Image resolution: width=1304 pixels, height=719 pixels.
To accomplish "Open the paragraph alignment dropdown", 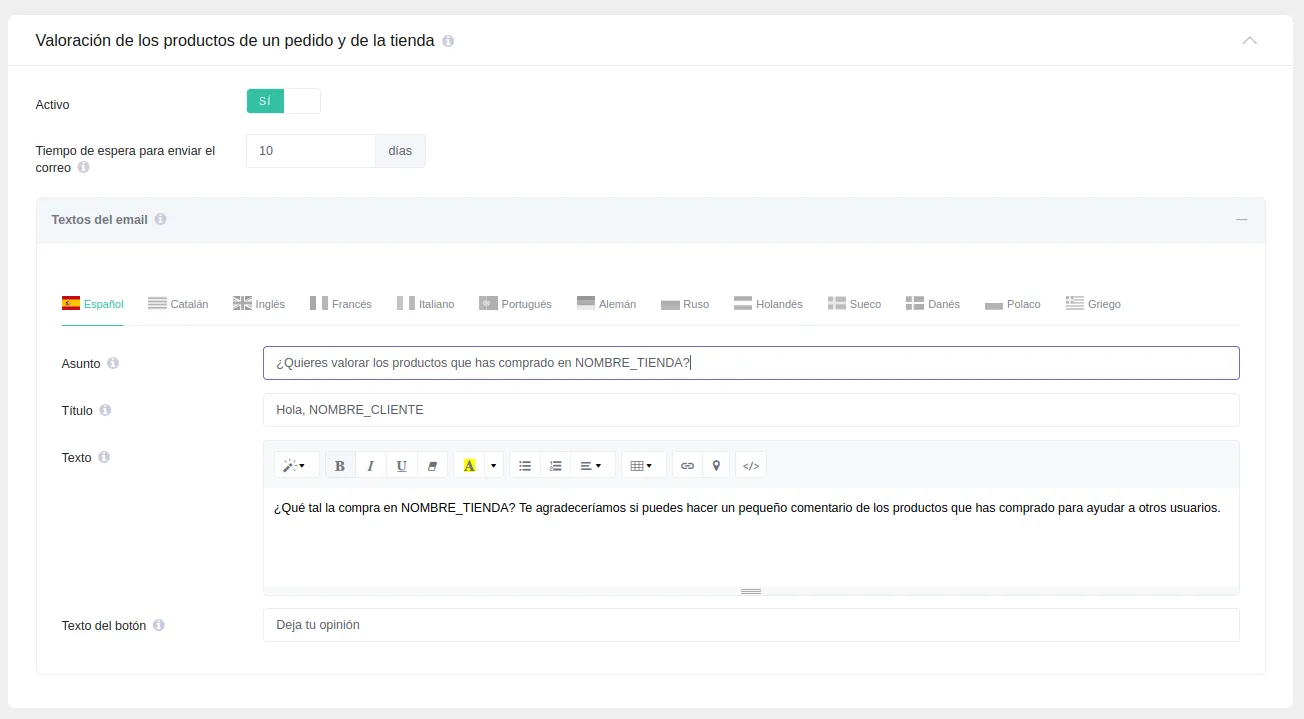I will point(592,465).
